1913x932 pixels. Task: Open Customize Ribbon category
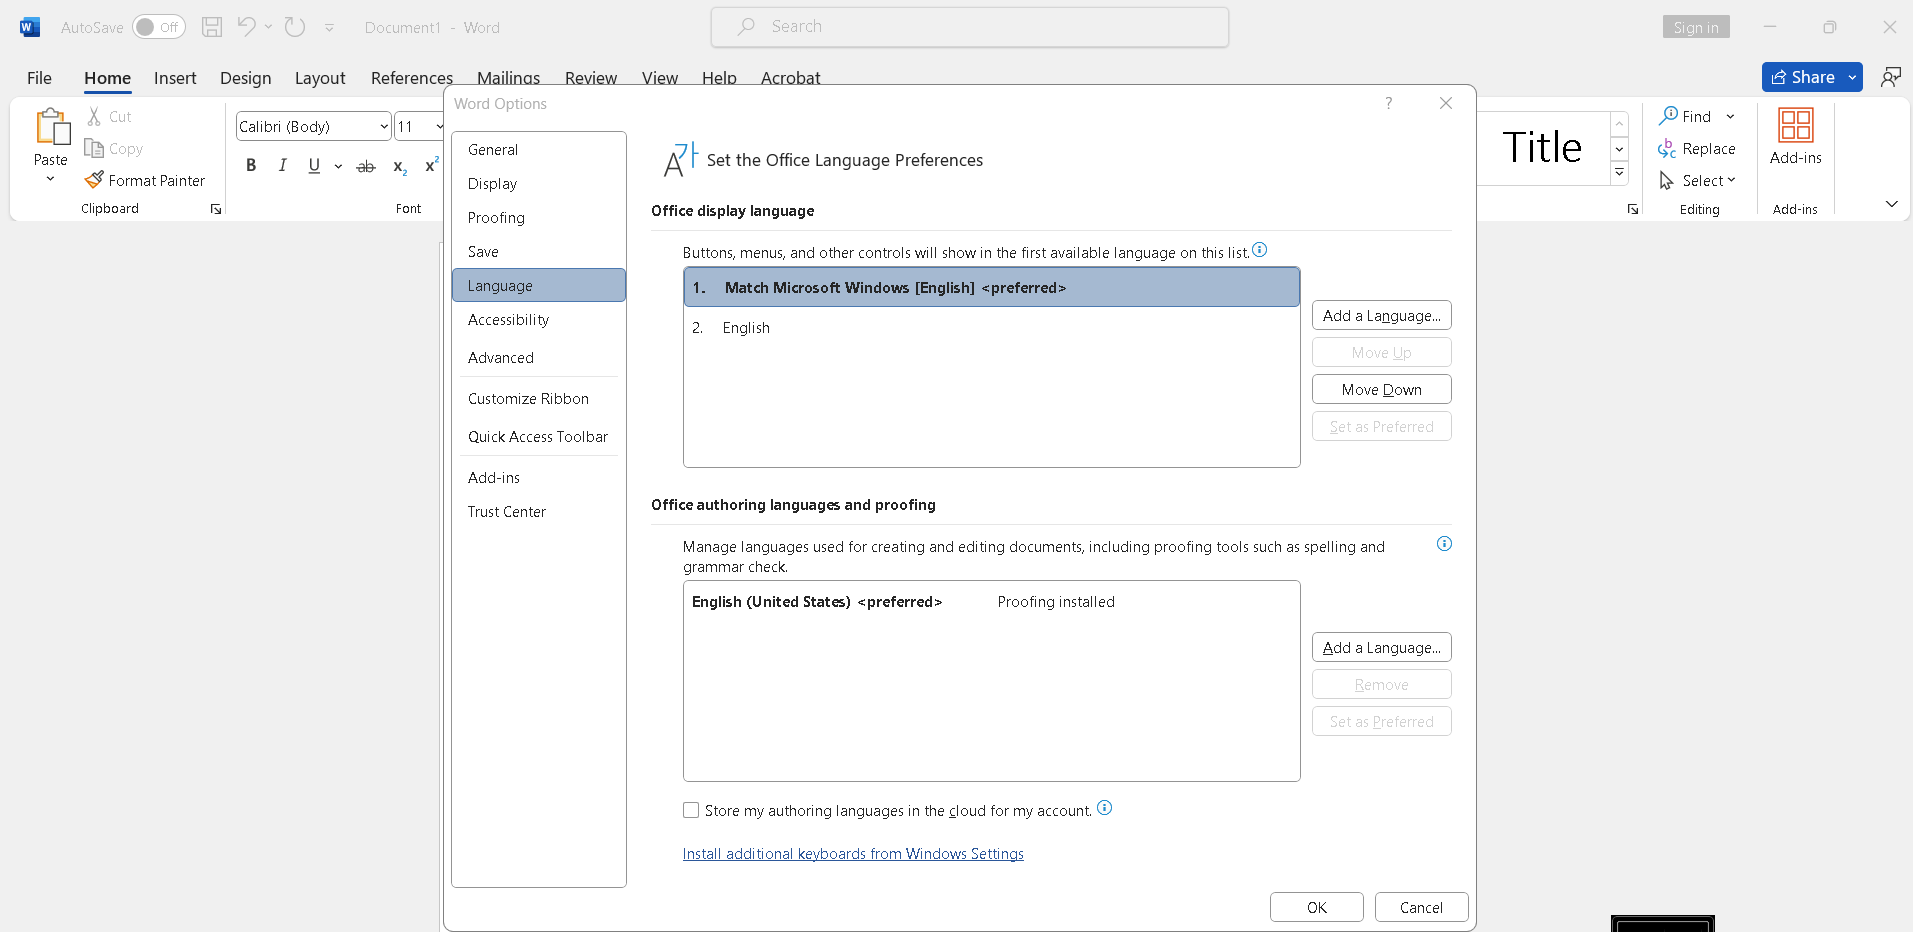[539, 399]
